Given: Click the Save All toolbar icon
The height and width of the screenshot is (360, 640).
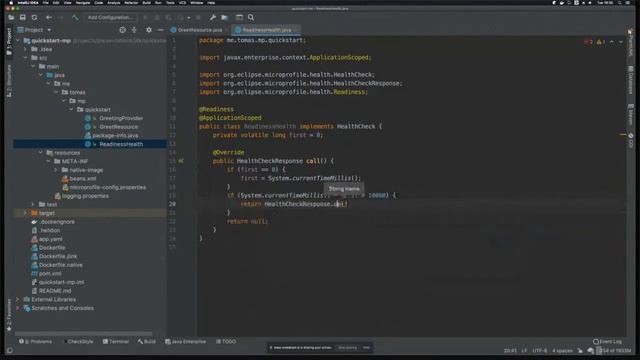Looking at the screenshot, I should point(23,18).
